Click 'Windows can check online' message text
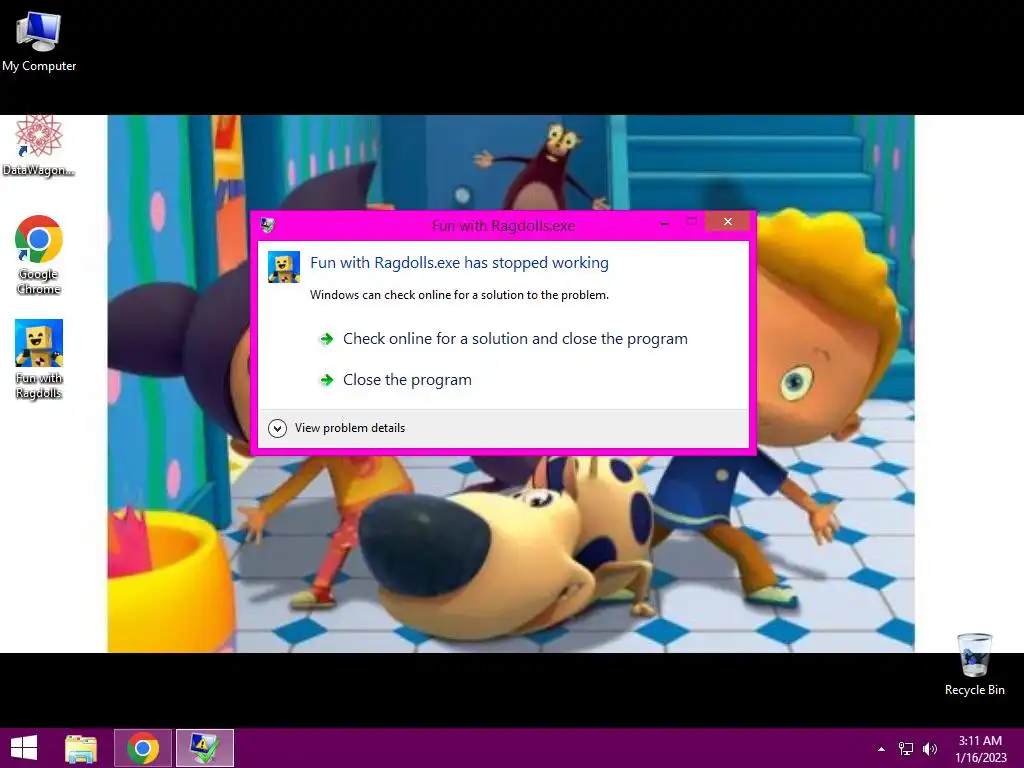This screenshot has width=1024, height=768. 459,295
